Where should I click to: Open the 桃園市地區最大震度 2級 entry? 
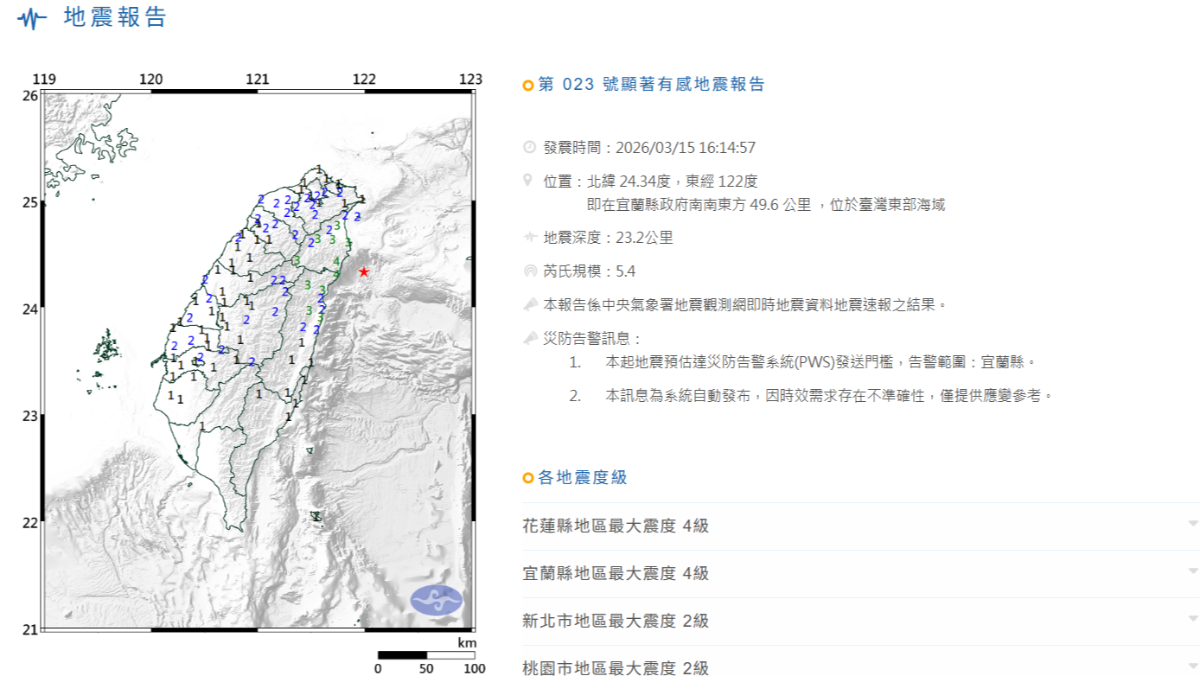pyautogui.click(x=616, y=667)
